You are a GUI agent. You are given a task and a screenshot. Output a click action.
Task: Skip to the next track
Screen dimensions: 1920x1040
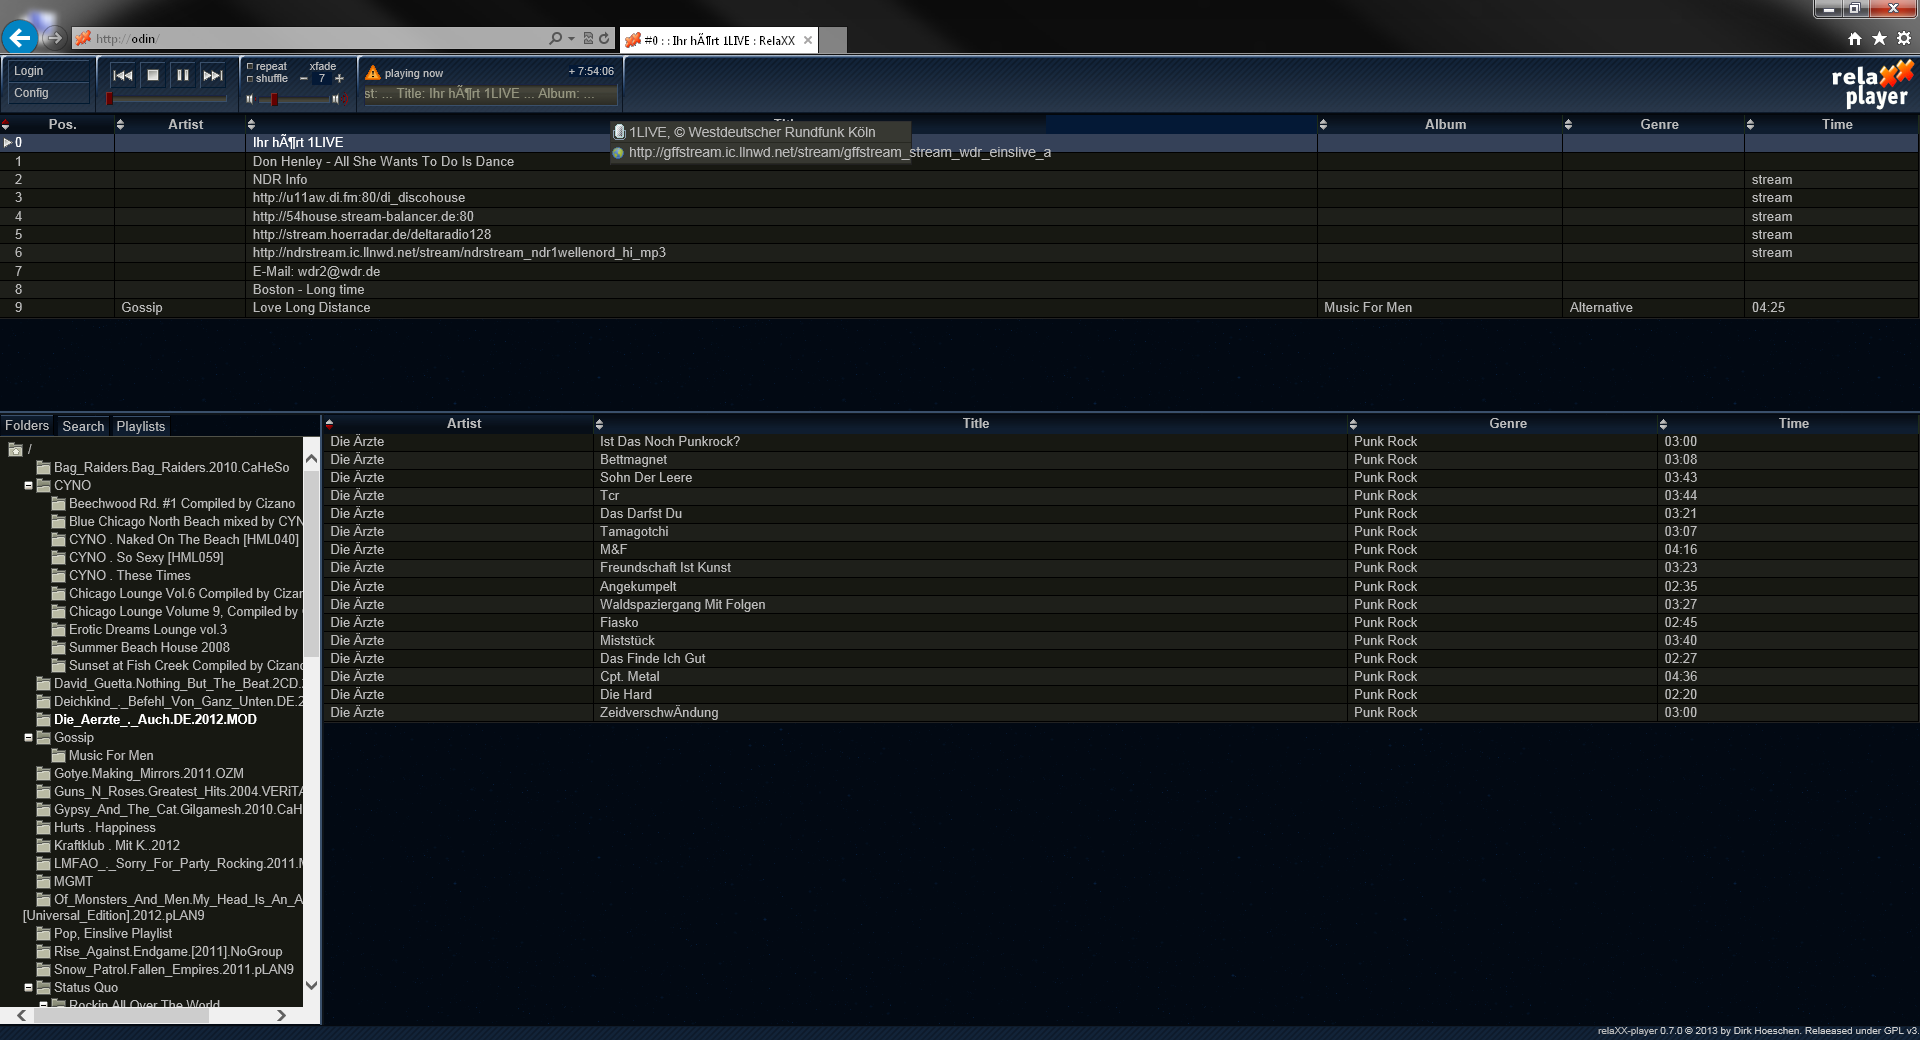213,75
